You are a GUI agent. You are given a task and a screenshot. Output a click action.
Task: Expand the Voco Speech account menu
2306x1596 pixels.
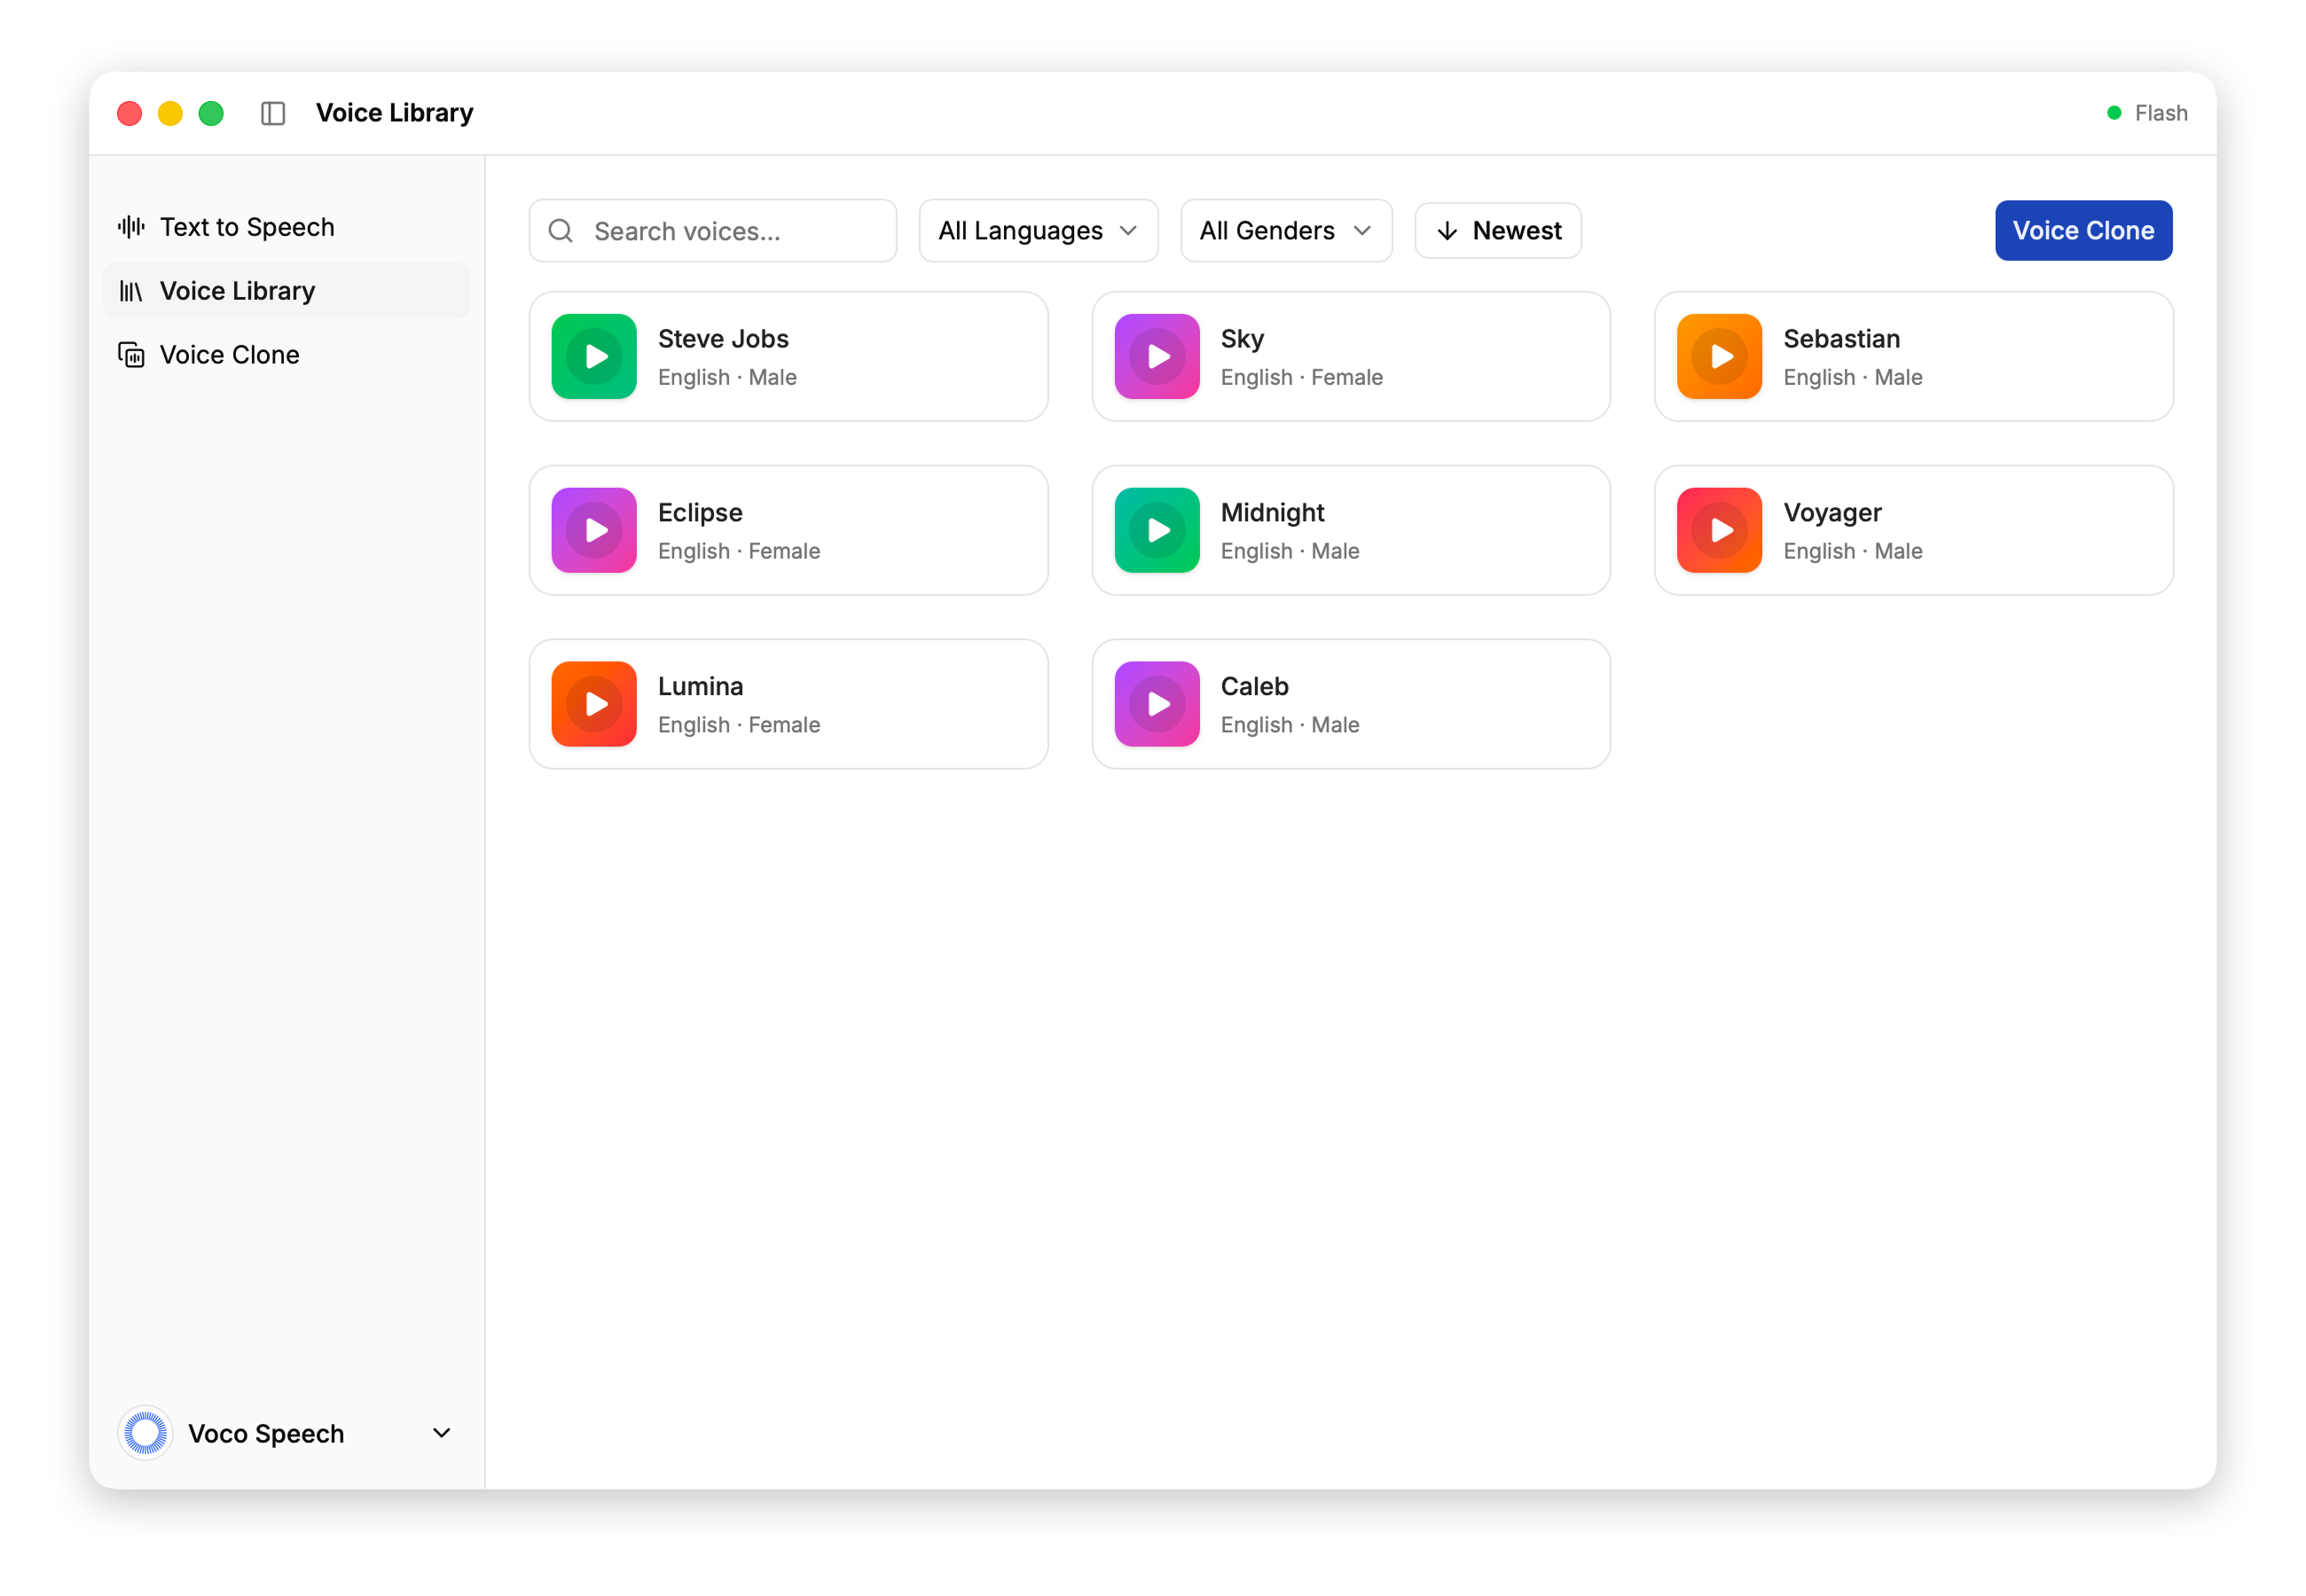(441, 1433)
